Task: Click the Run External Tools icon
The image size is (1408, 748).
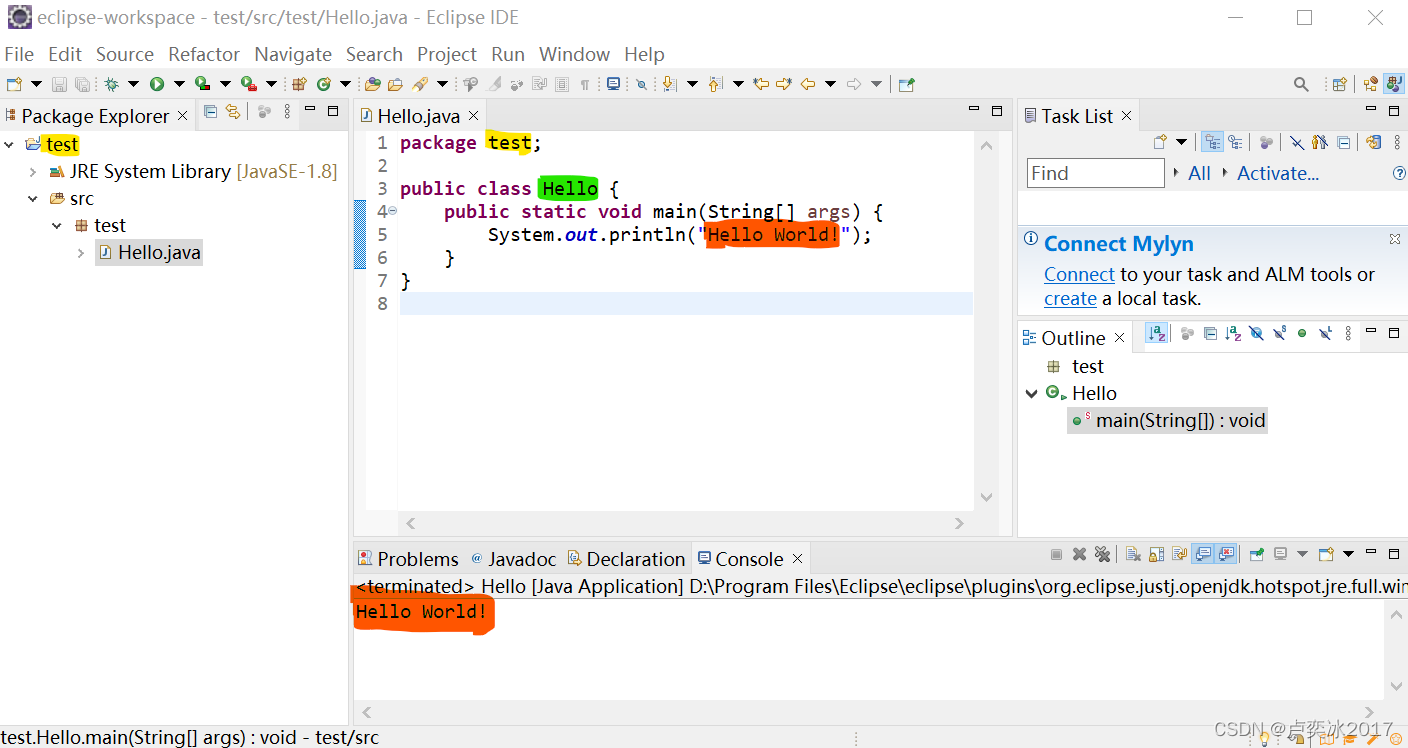Action: [248, 84]
